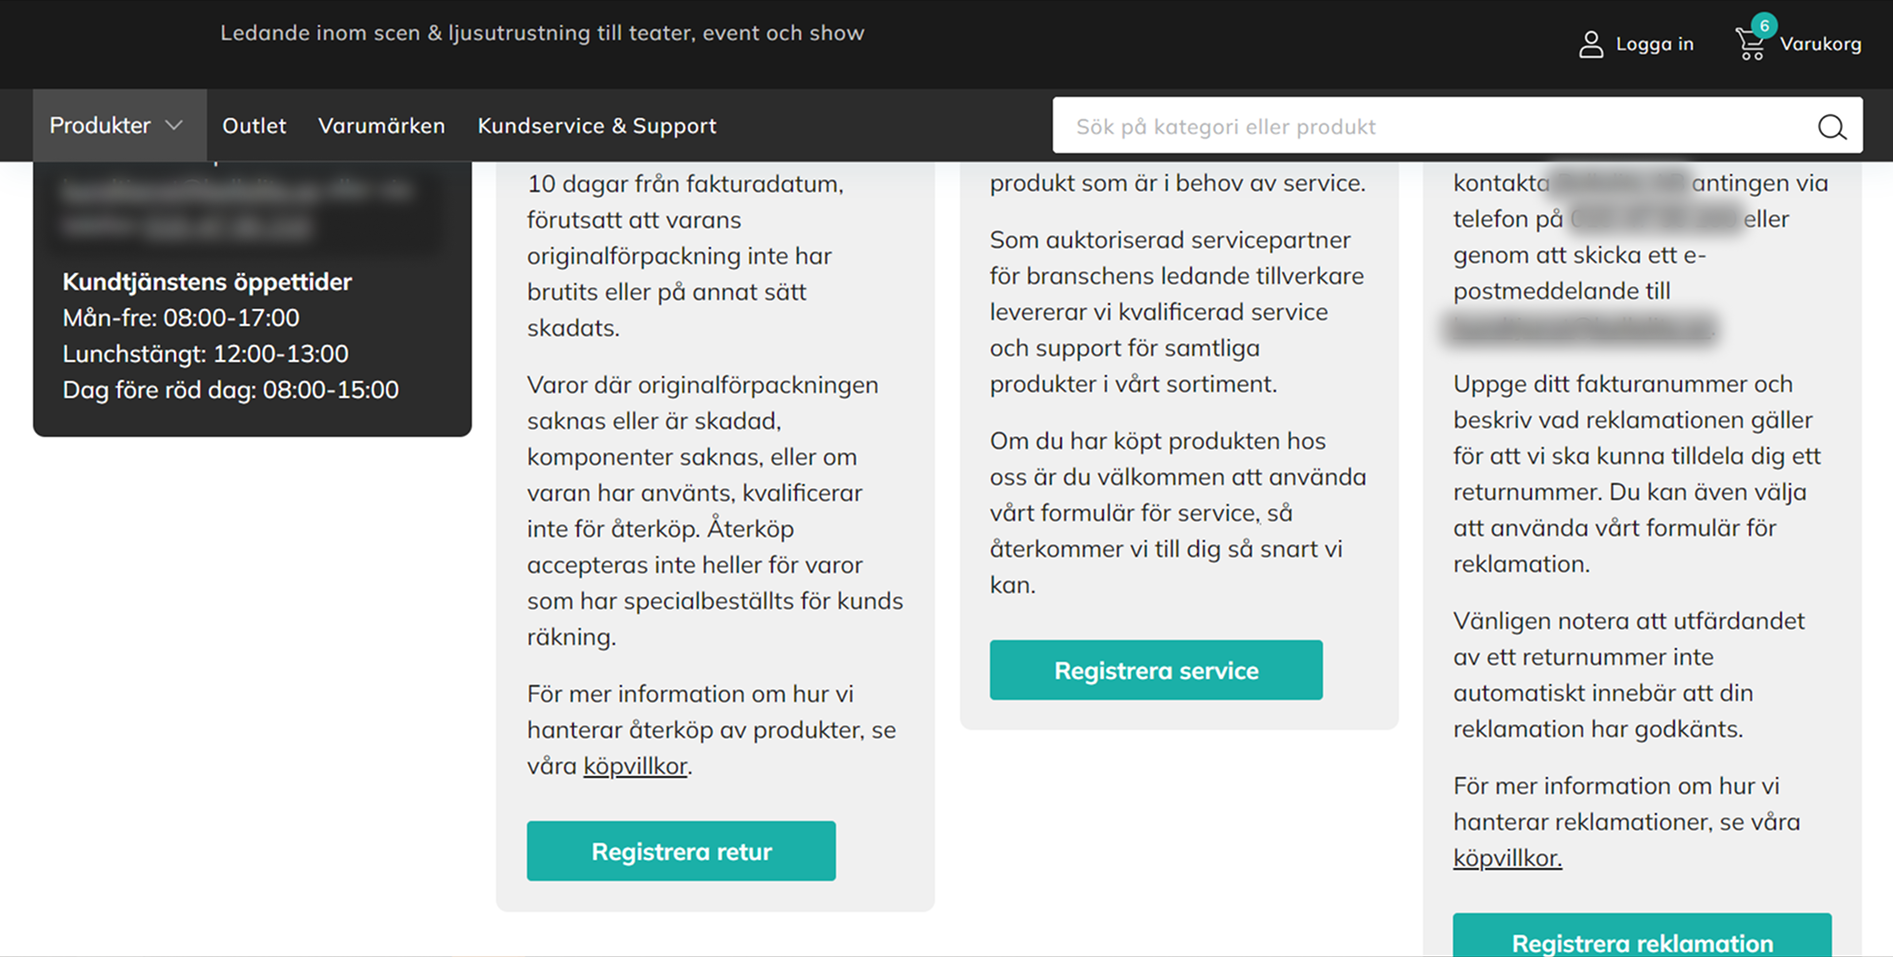Viewport: 1893px width, 957px height.
Task: Expand the Produkter dropdown chevron
Action: point(174,126)
